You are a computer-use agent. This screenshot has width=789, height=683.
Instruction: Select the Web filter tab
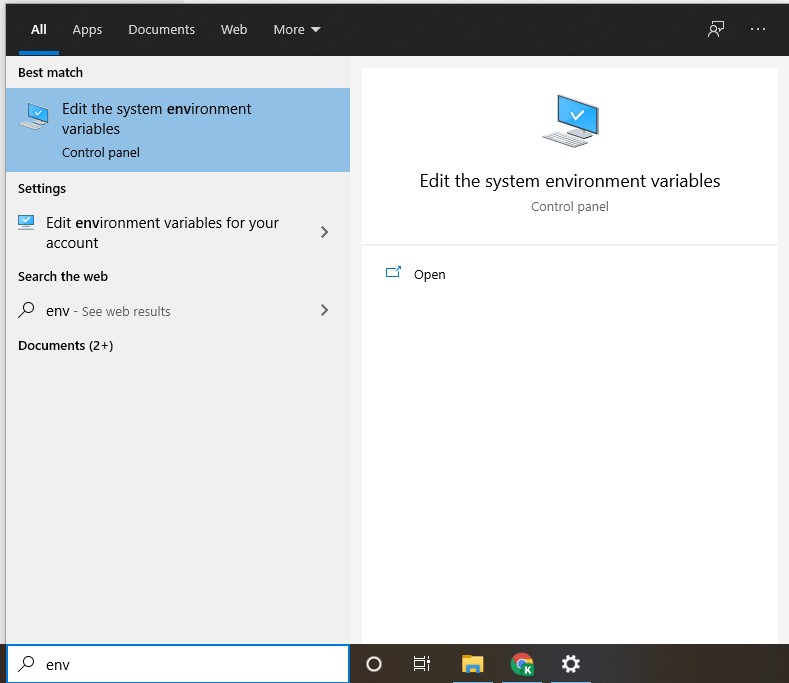[x=234, y=29]
